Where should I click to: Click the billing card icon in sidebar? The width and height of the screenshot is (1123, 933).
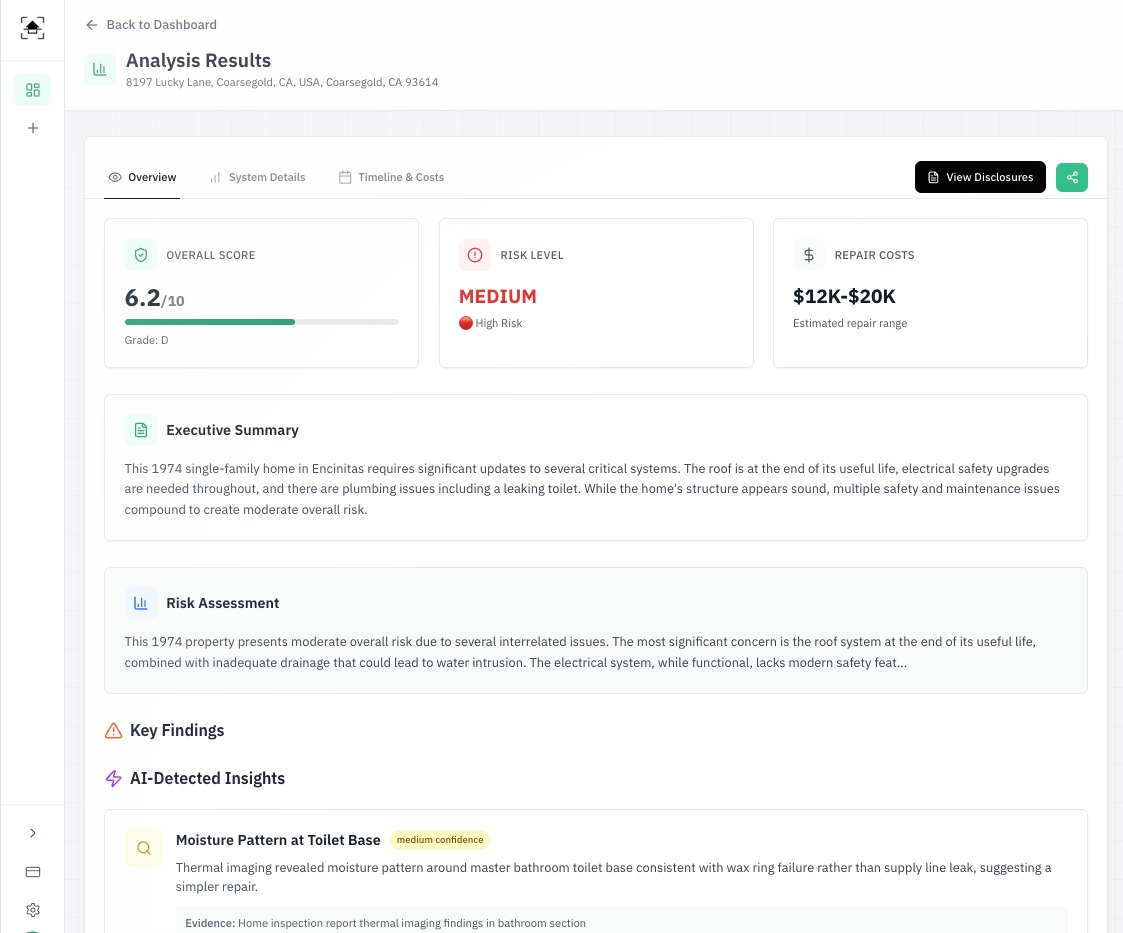pos(32,872)
